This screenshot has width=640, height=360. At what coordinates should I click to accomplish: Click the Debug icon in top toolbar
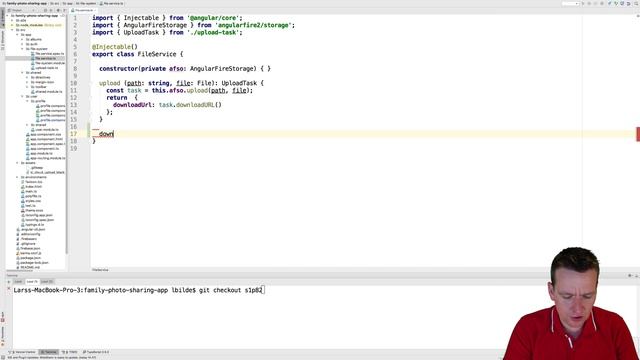pyautogui.click(x=589, y=3)
